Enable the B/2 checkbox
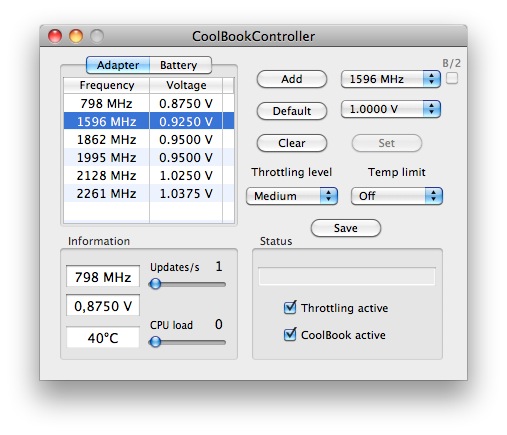 pyautogui.click(x=452, y=78)
